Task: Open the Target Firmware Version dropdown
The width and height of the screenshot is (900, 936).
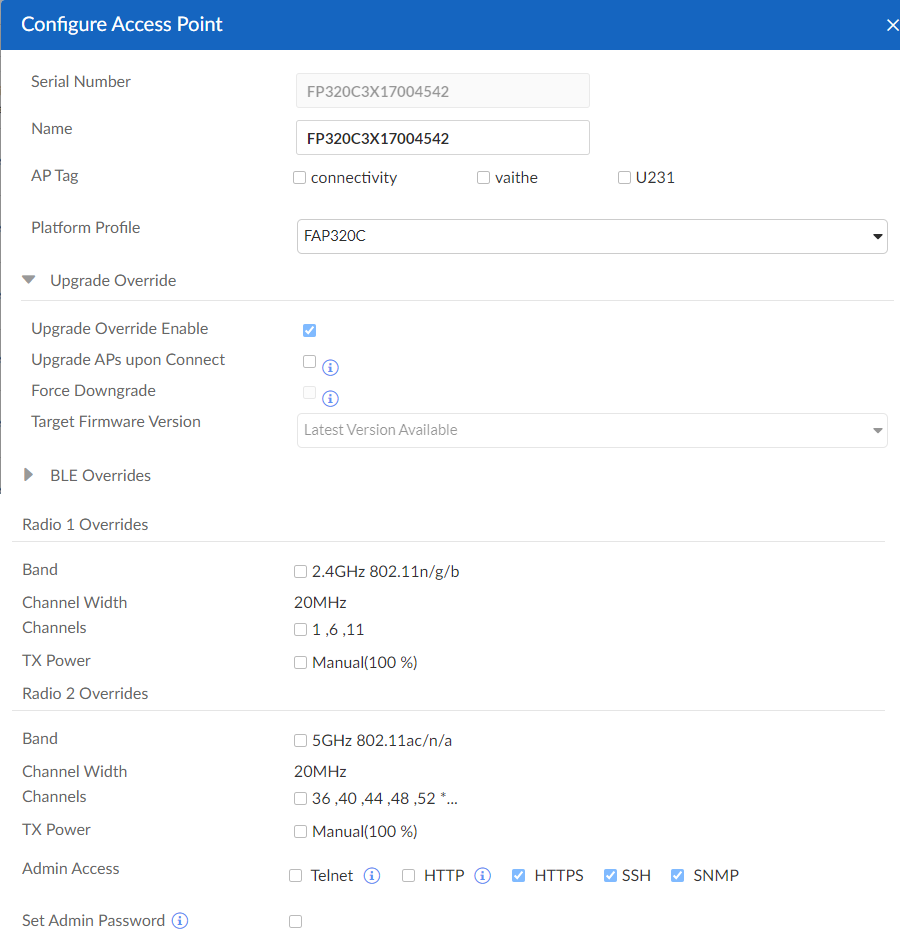Action: pos(877,430)
